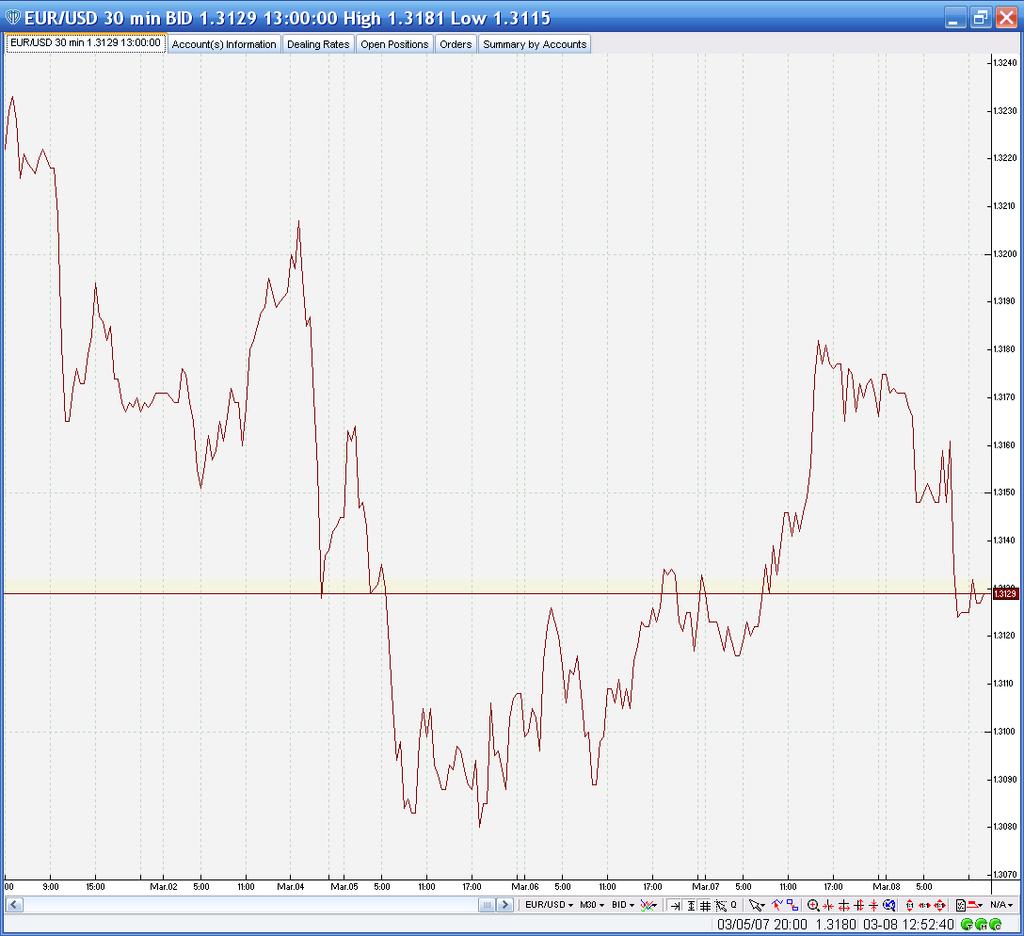Viewport: 1024px width, 936px height.
Task: Click the Mar.07 time axis label
Action: (x=705, y=886)
